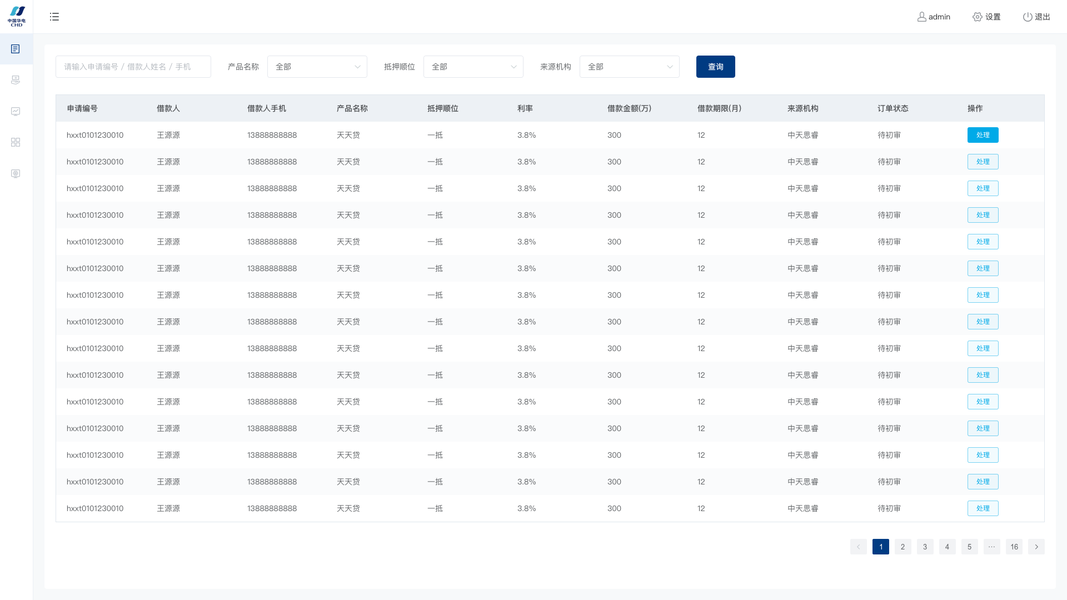The image size is (1067, 600).
Task: Jump to page 5
Action: click(x=970, y=546)
